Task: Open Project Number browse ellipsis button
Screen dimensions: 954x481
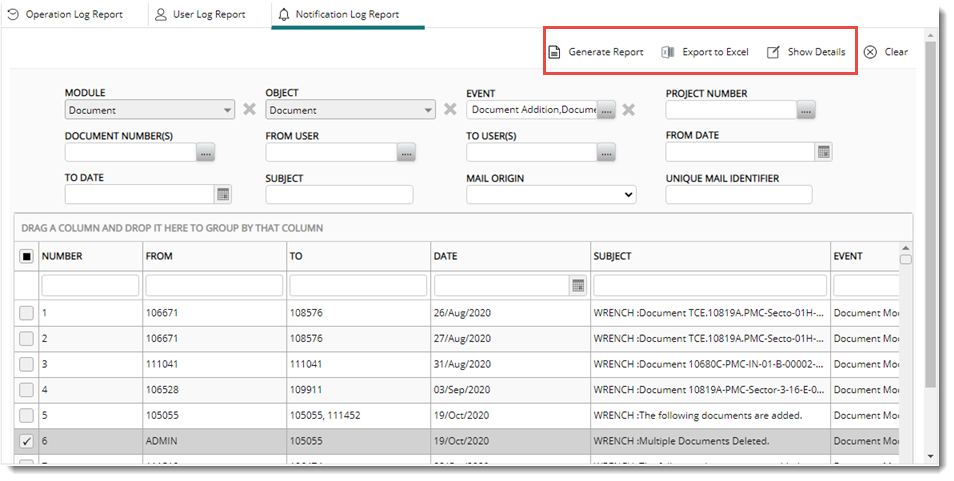Action: pos(806,110)
